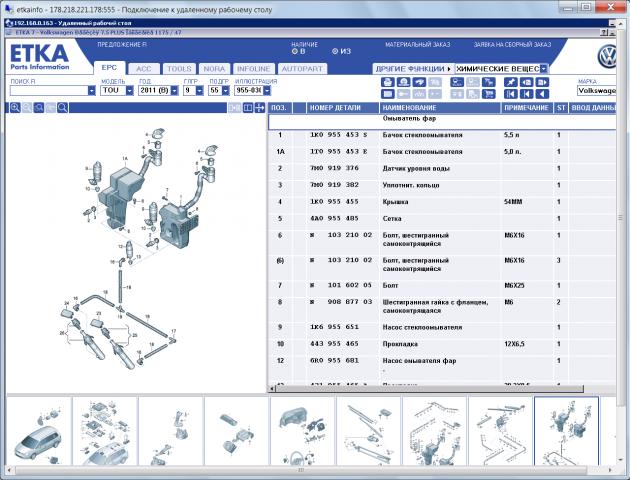Click the cart-with-arrow icon above shopping cart

point(489,82)
